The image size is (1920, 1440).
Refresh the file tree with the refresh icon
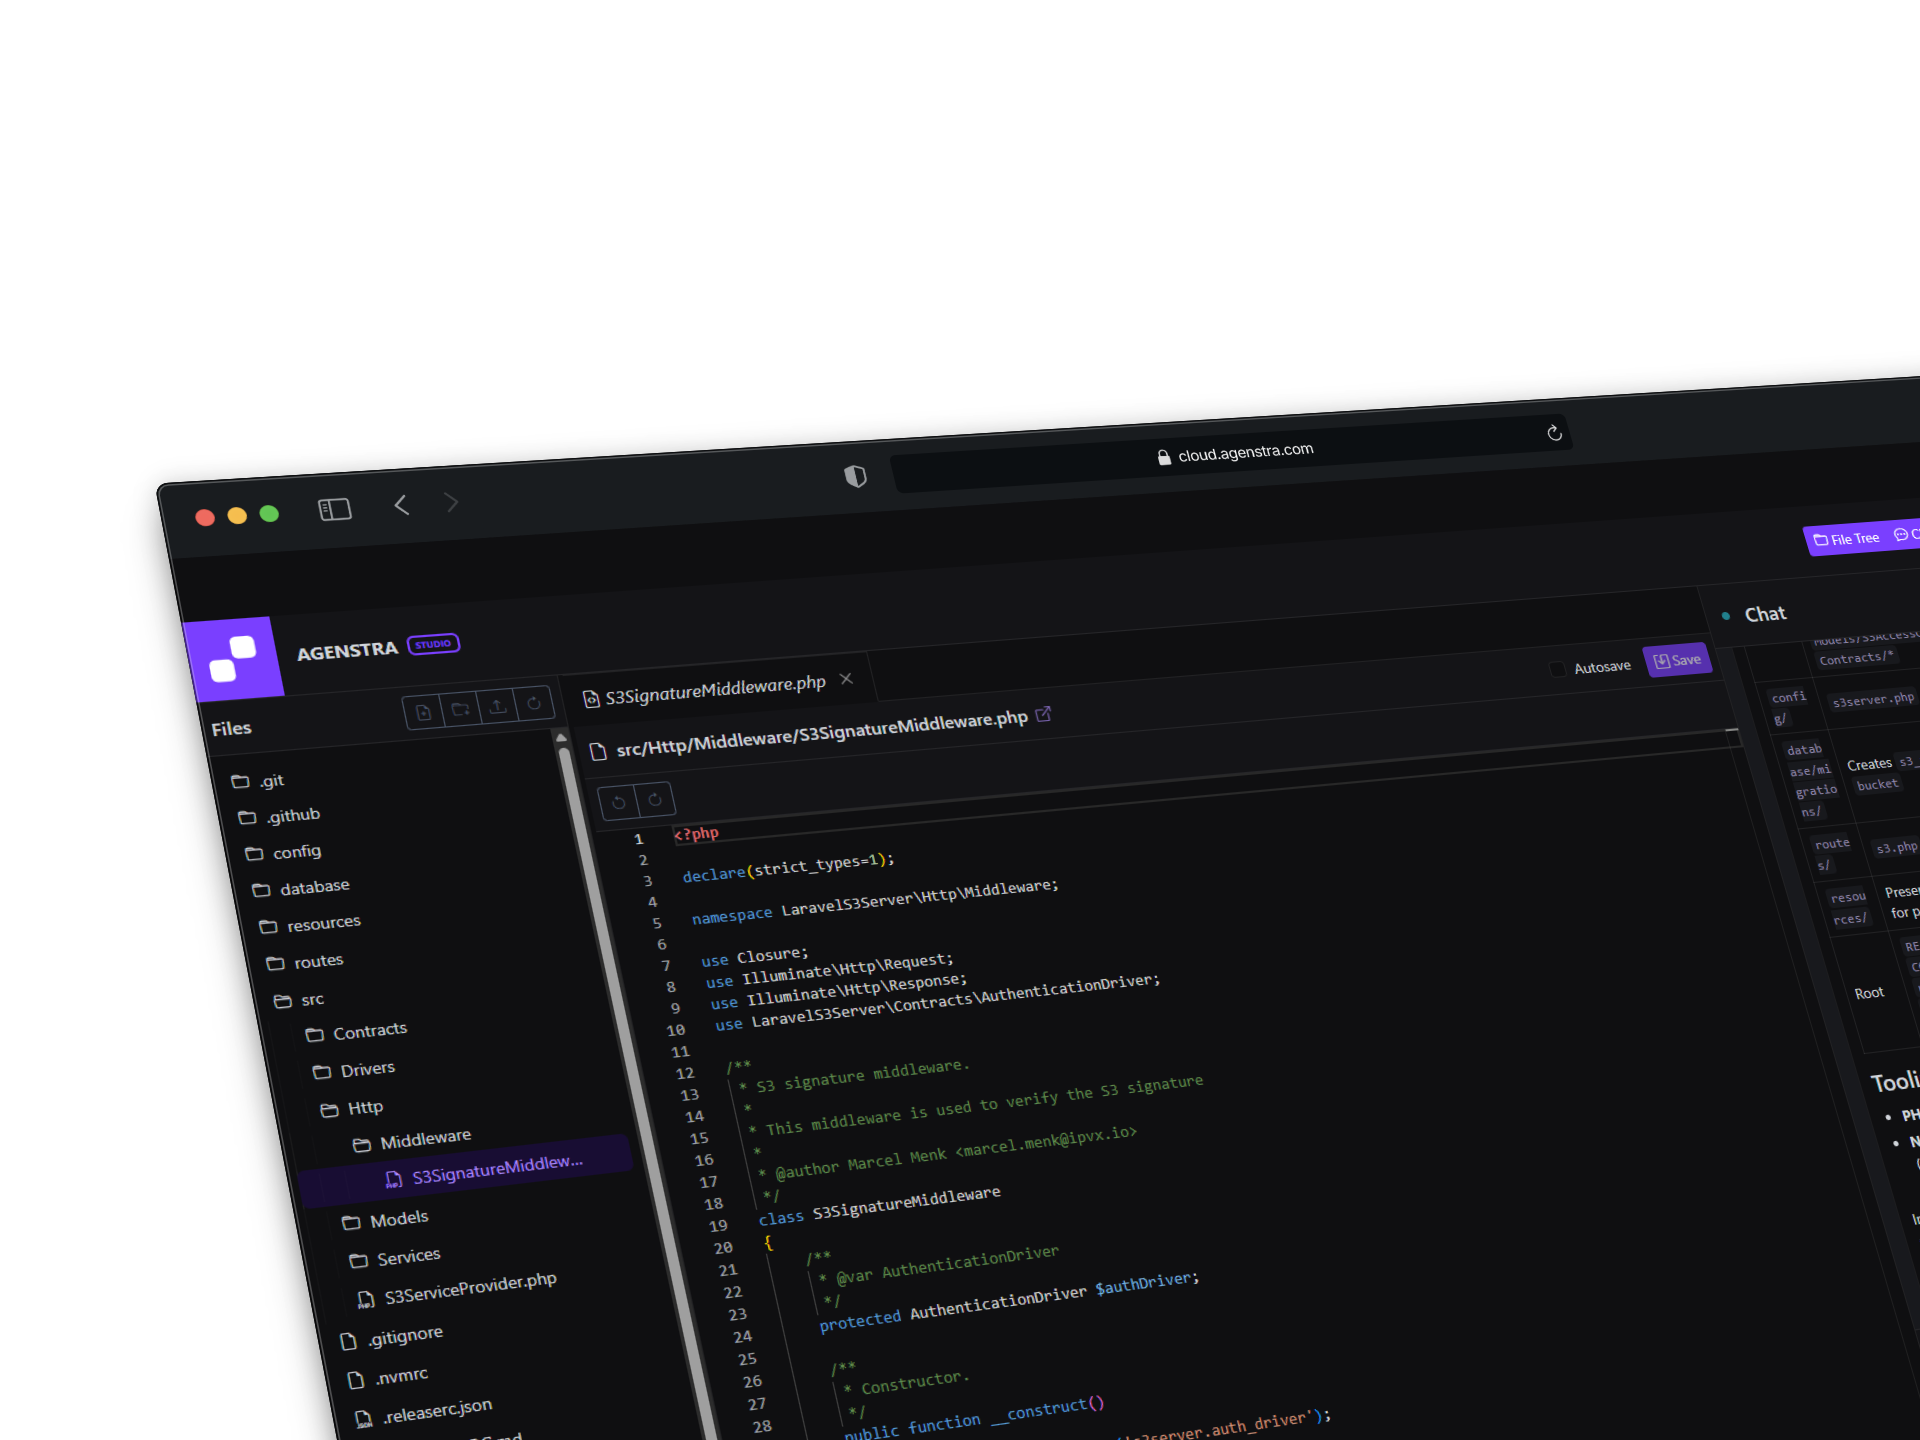point(536,703)
